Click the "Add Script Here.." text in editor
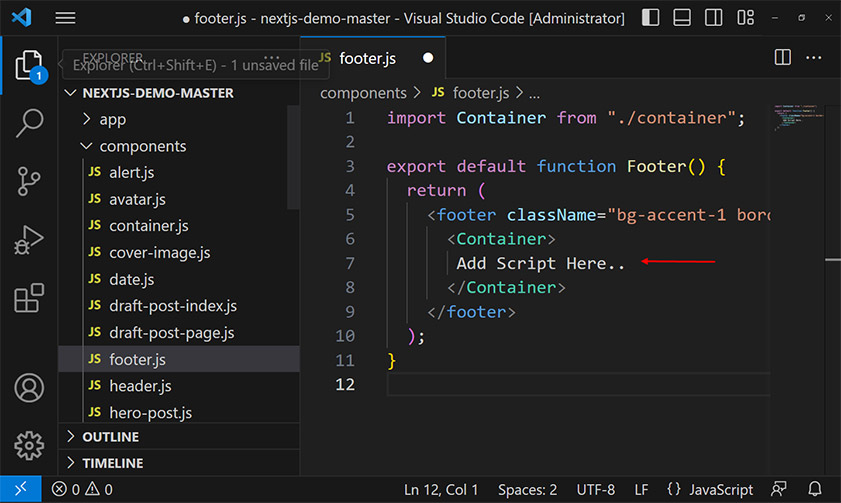The width and height of the screenshot is (841, 503). [540, 263]
